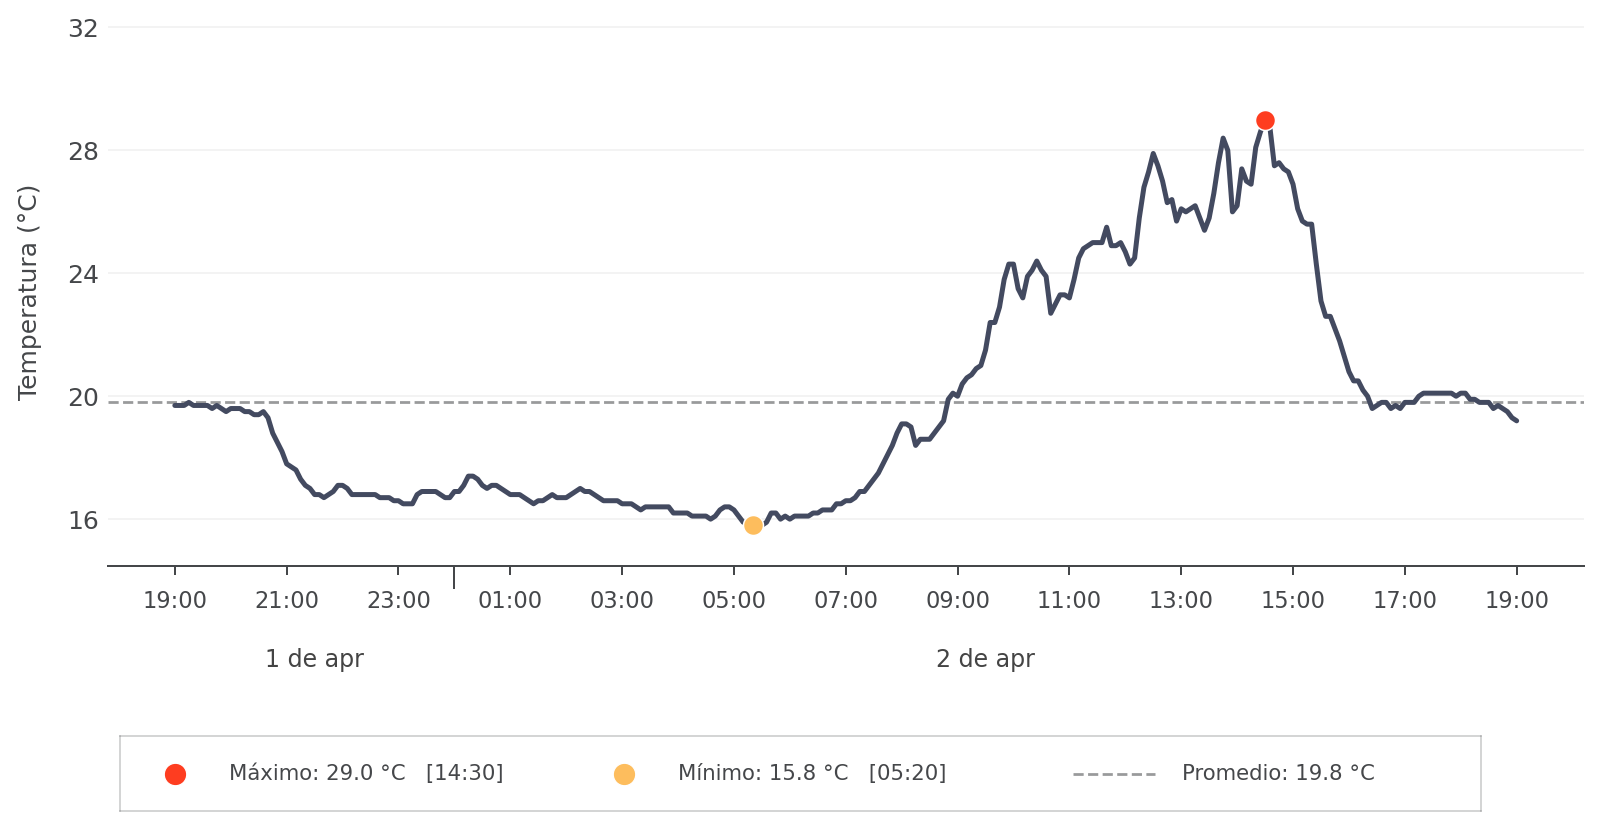1601x829 pixels.
Task: Click the orange dot in the legend
Action: [624, 774]
